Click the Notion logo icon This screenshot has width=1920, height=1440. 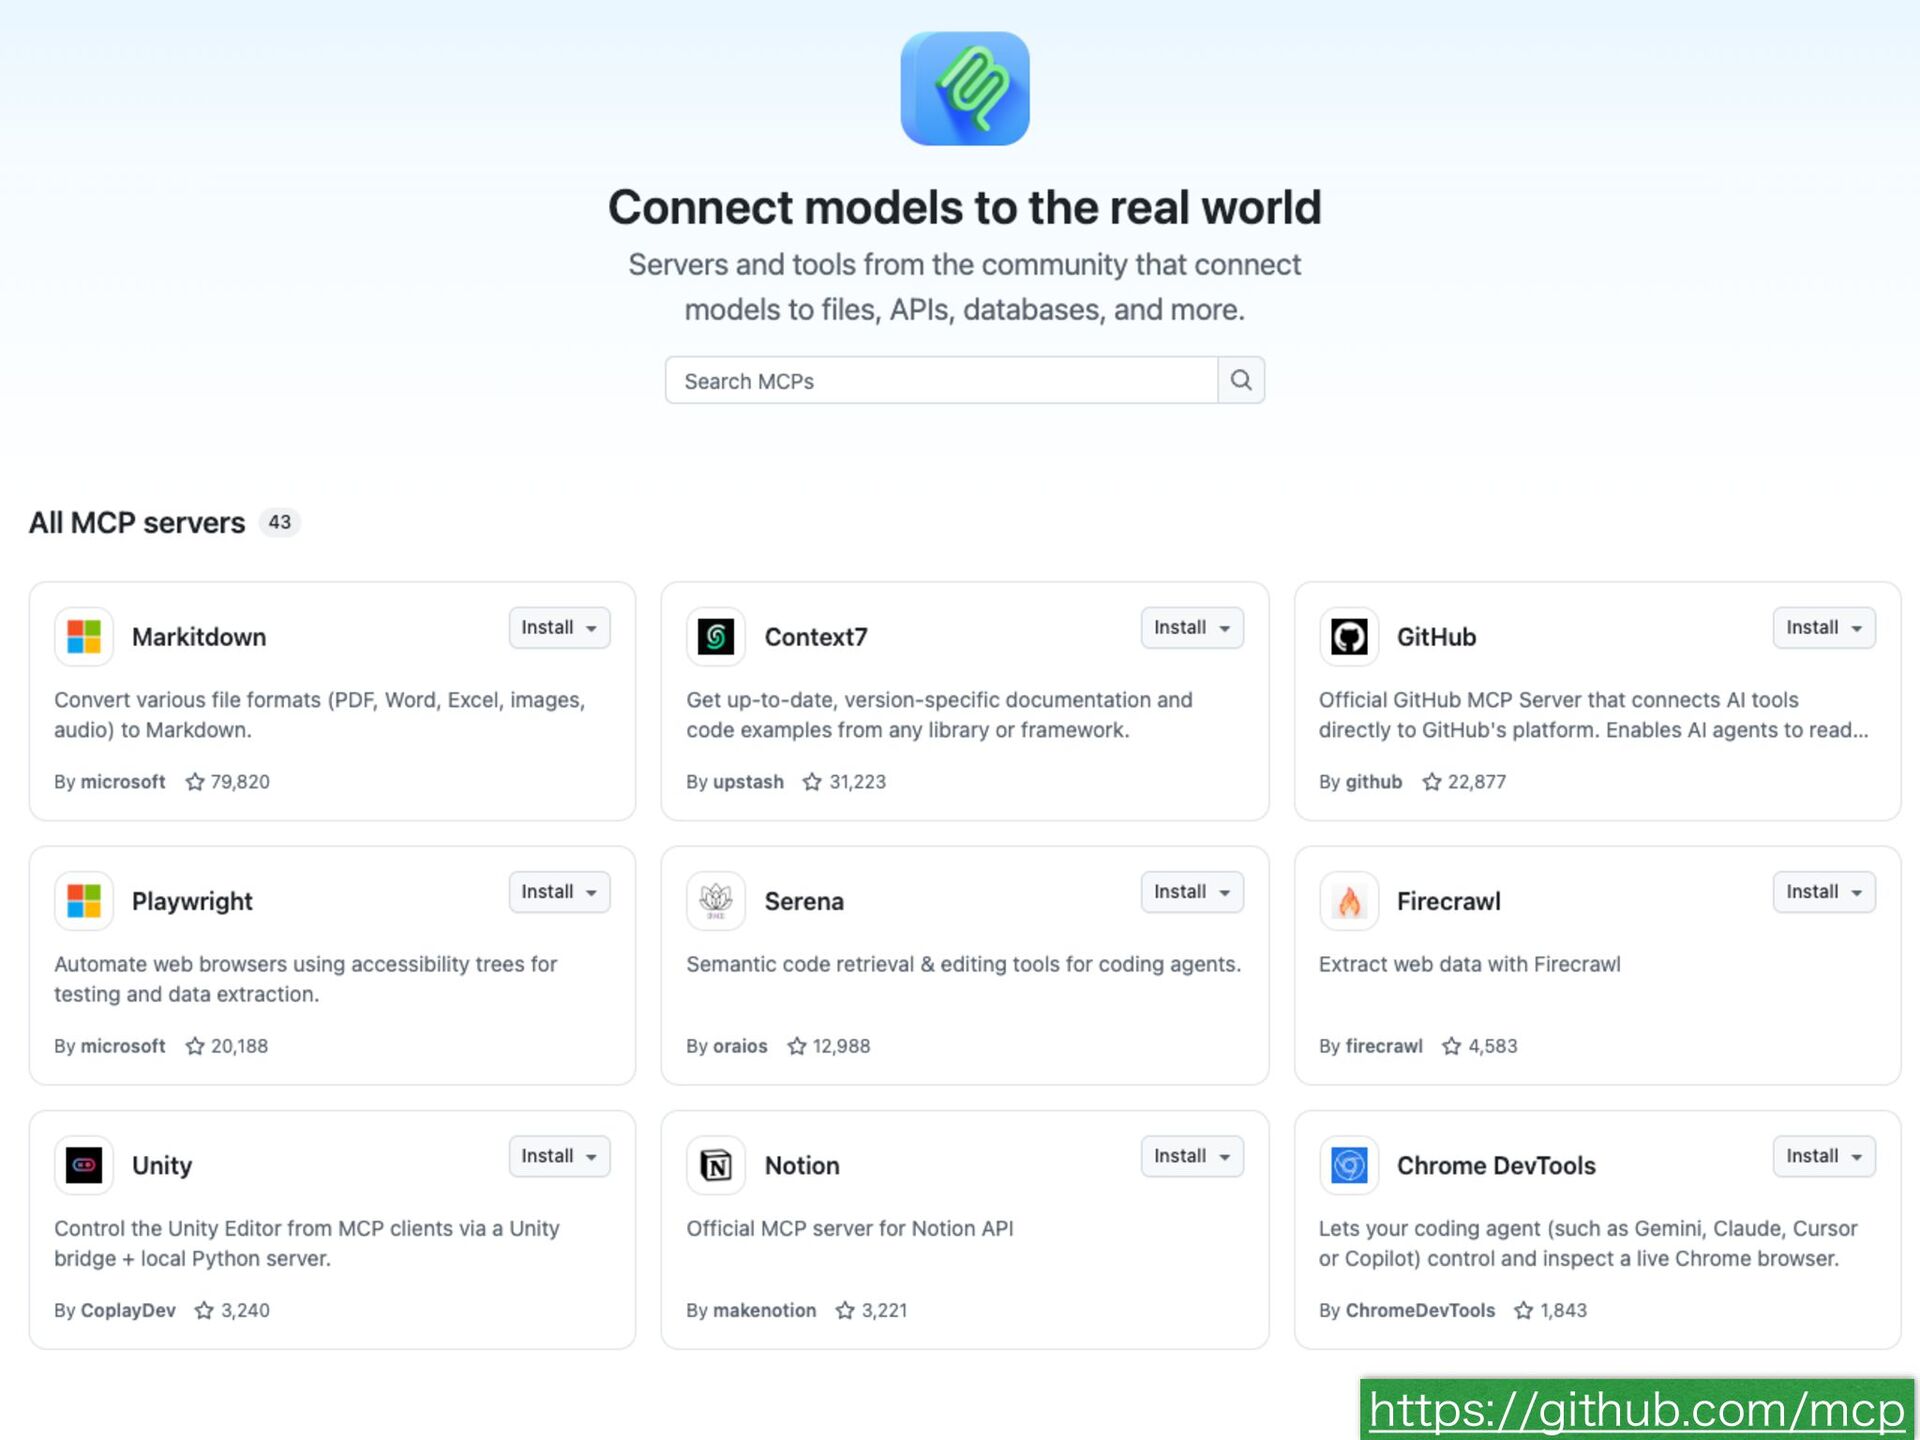[716, 1165]
